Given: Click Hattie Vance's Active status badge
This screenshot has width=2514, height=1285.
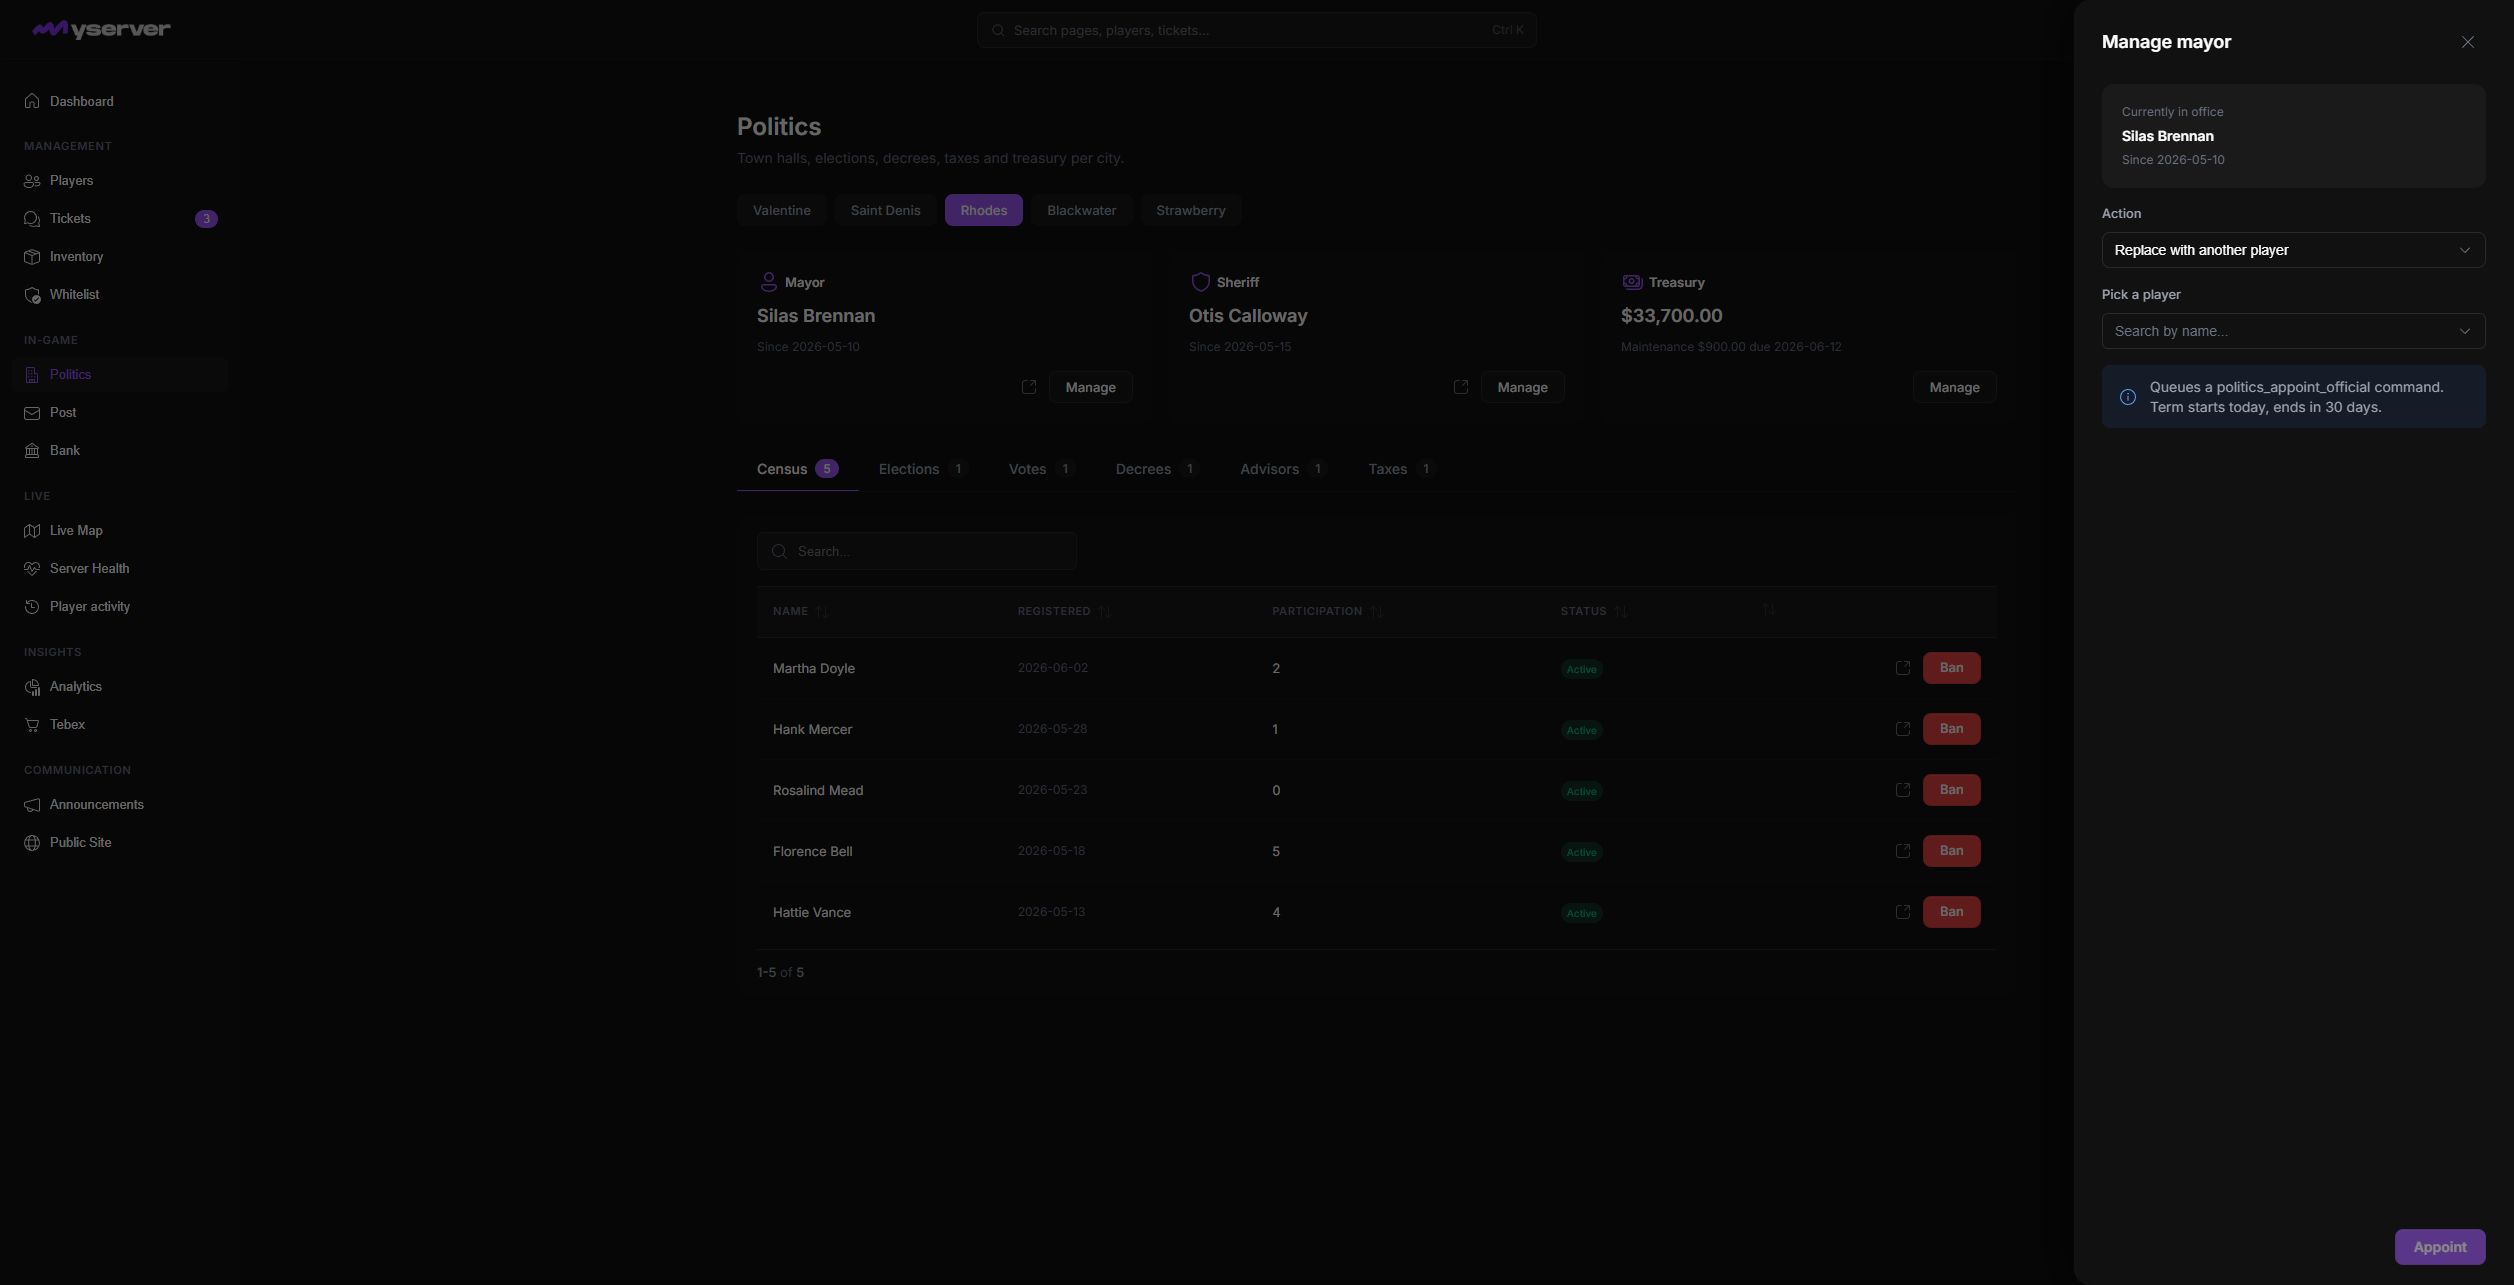Looking at the screenshot, I should pos(1581,913).
